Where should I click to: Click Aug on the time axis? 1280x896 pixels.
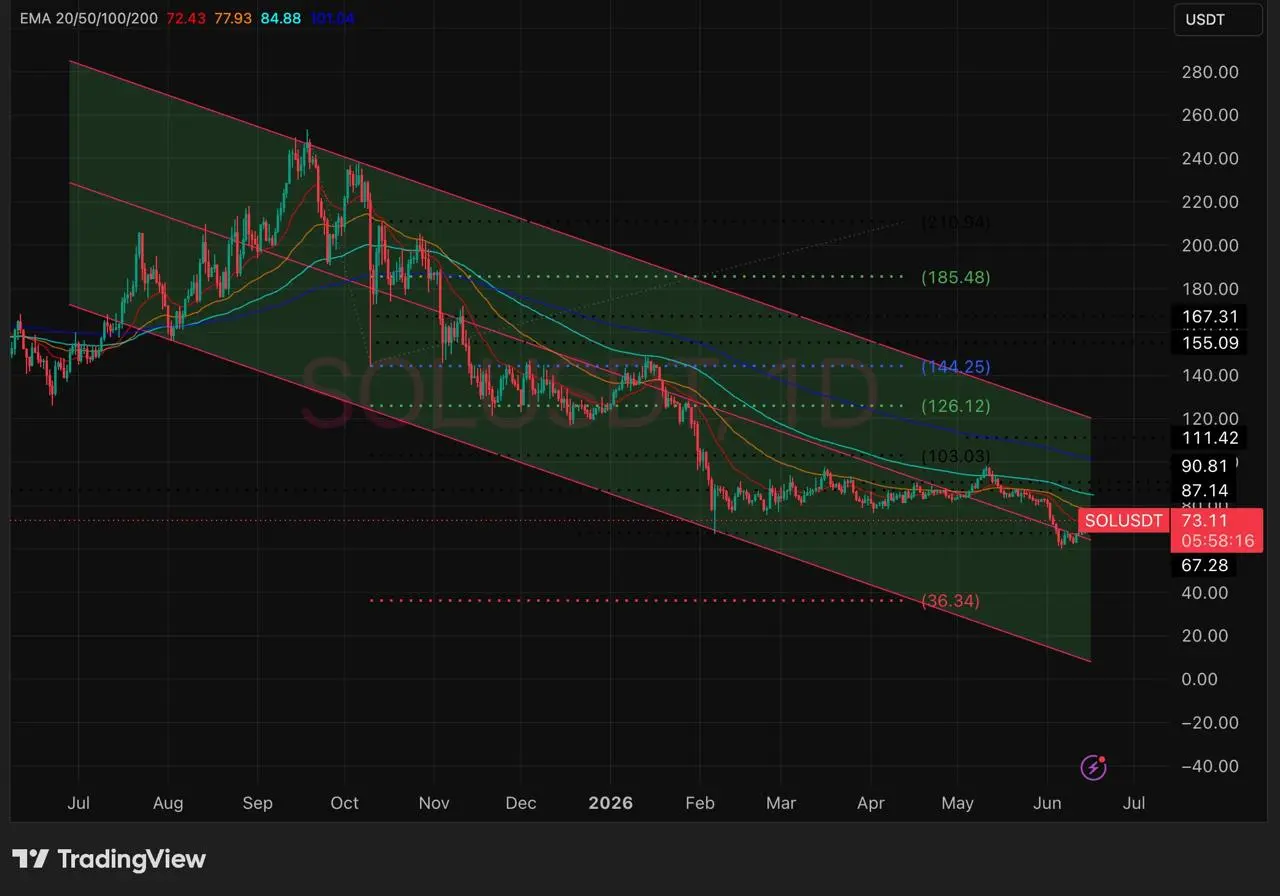click(x=168, y=803)
